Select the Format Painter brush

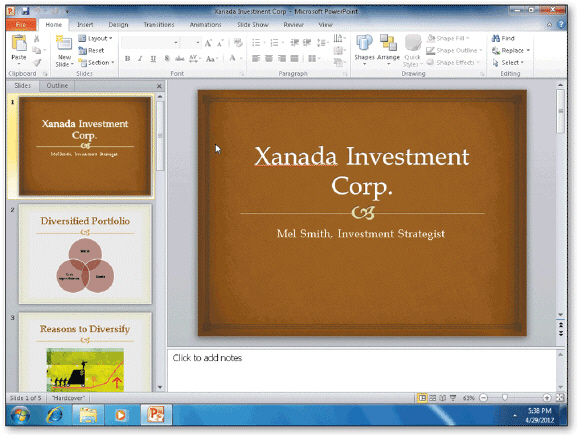[x=36, y=62]
